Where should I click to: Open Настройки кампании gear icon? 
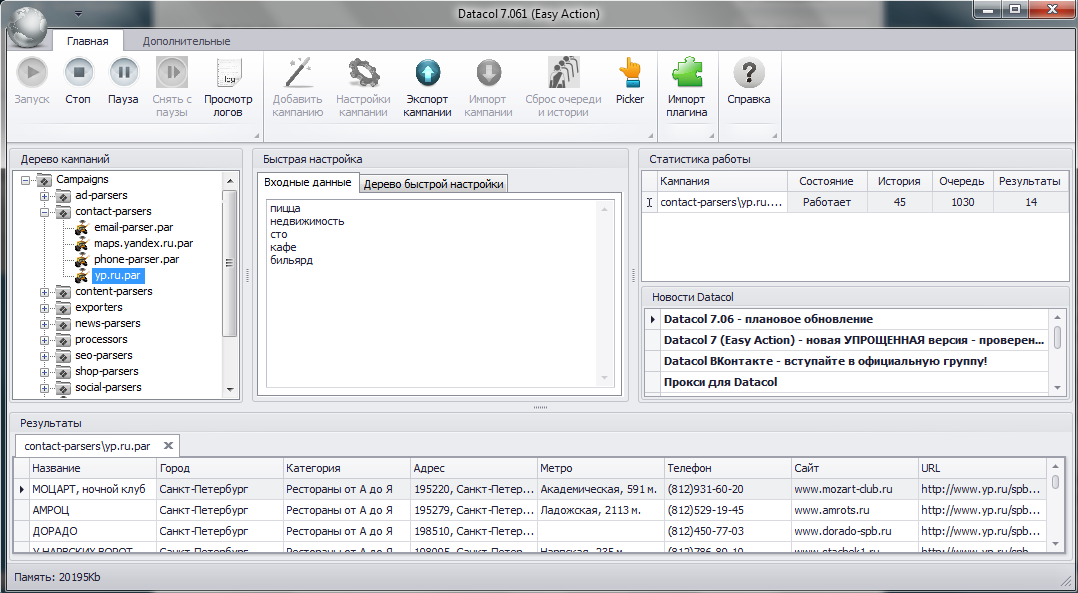click(x=363, y=71)
